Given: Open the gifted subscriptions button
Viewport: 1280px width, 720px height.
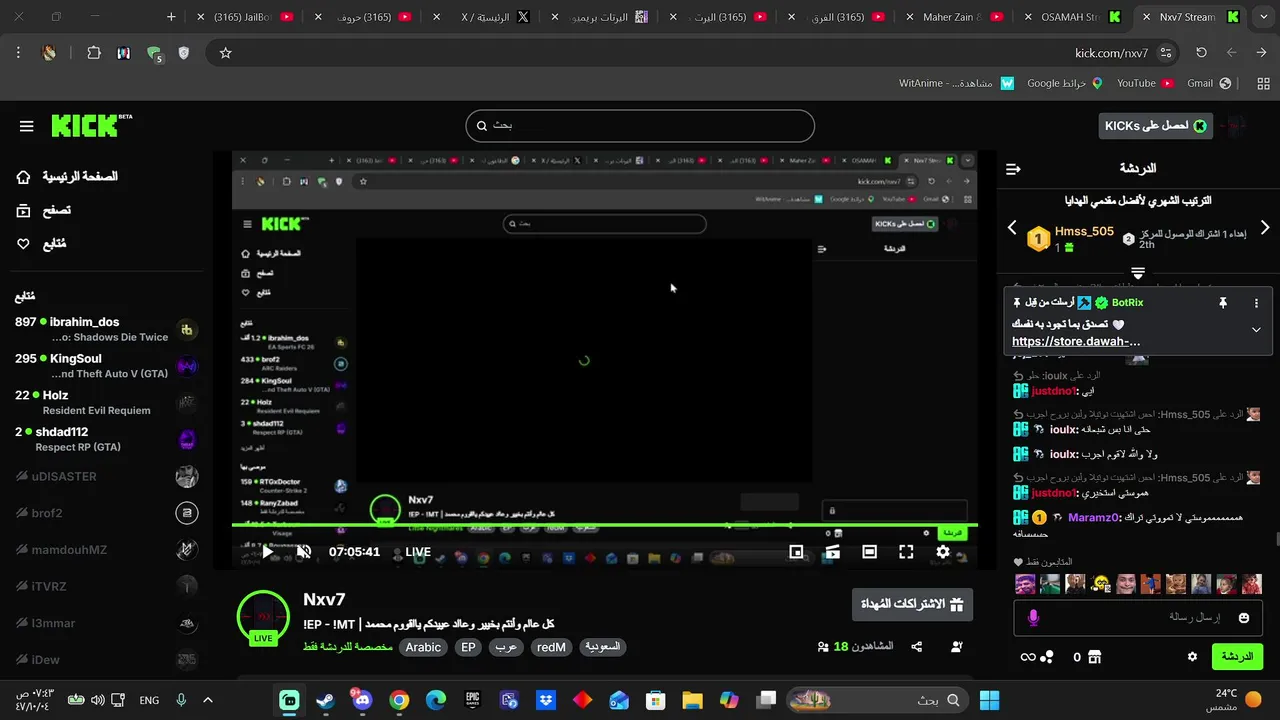Looking at the screenshot, I should click(912, 604).
